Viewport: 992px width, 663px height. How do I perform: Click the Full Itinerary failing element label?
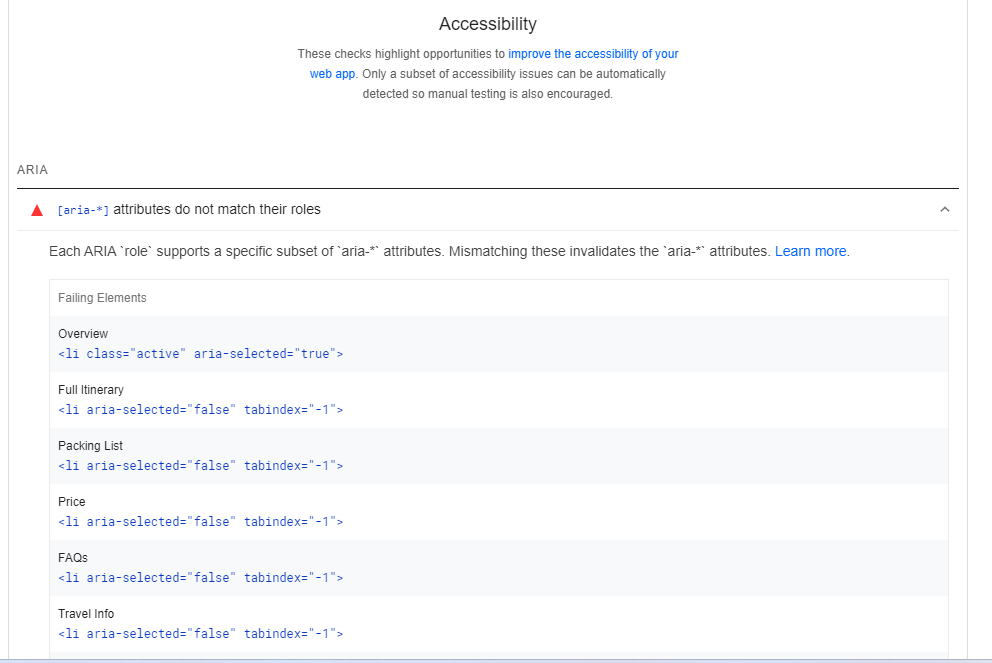click(x=90, y=390)
